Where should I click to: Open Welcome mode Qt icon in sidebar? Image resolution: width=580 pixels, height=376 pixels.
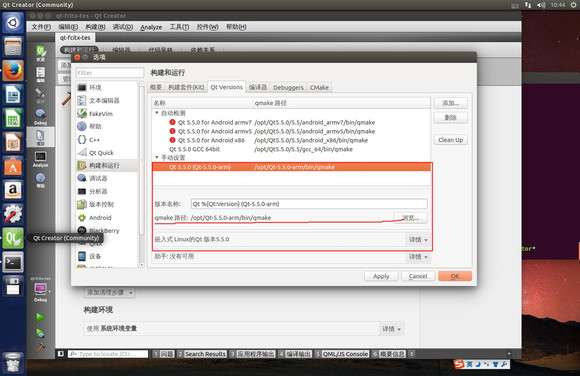point(40,53)
